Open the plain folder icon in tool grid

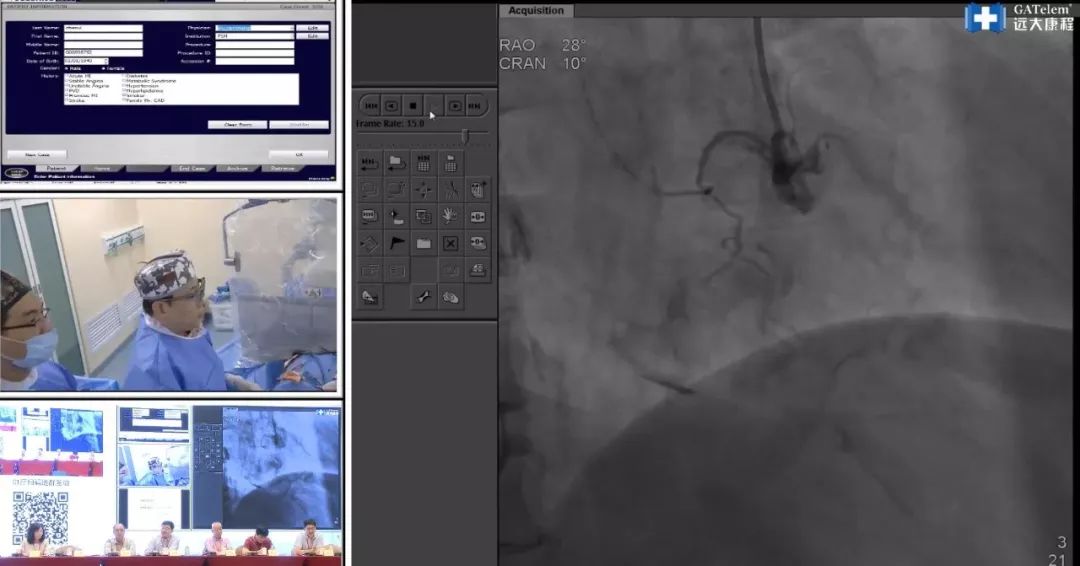click(x=424, y=243)
